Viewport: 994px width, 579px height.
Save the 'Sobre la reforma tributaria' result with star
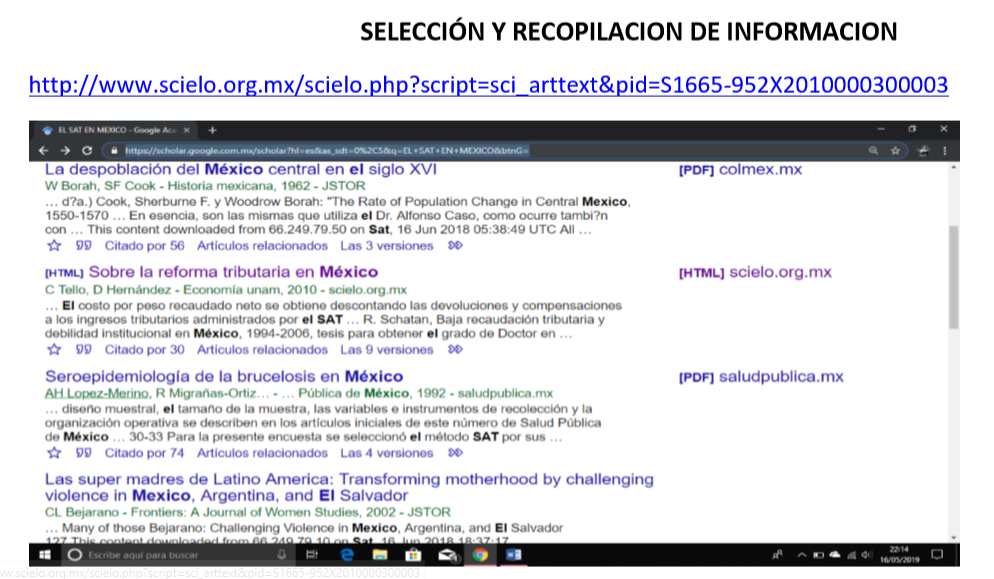click(x=54, y=350)
